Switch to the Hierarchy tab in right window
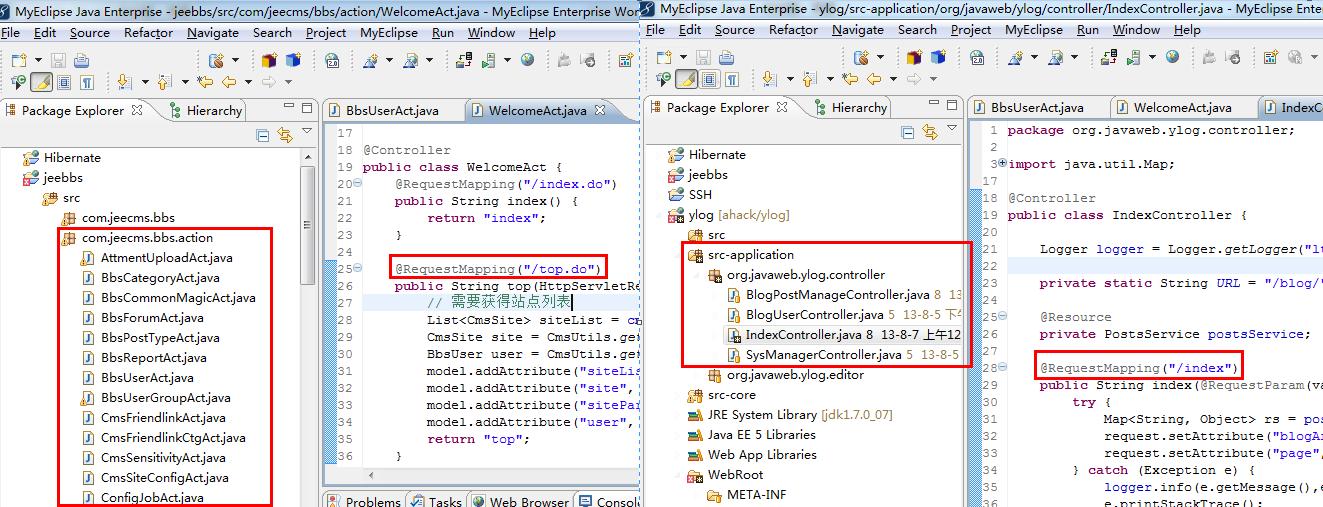This screenshot has height=507, width=1323. coord(858,108)
